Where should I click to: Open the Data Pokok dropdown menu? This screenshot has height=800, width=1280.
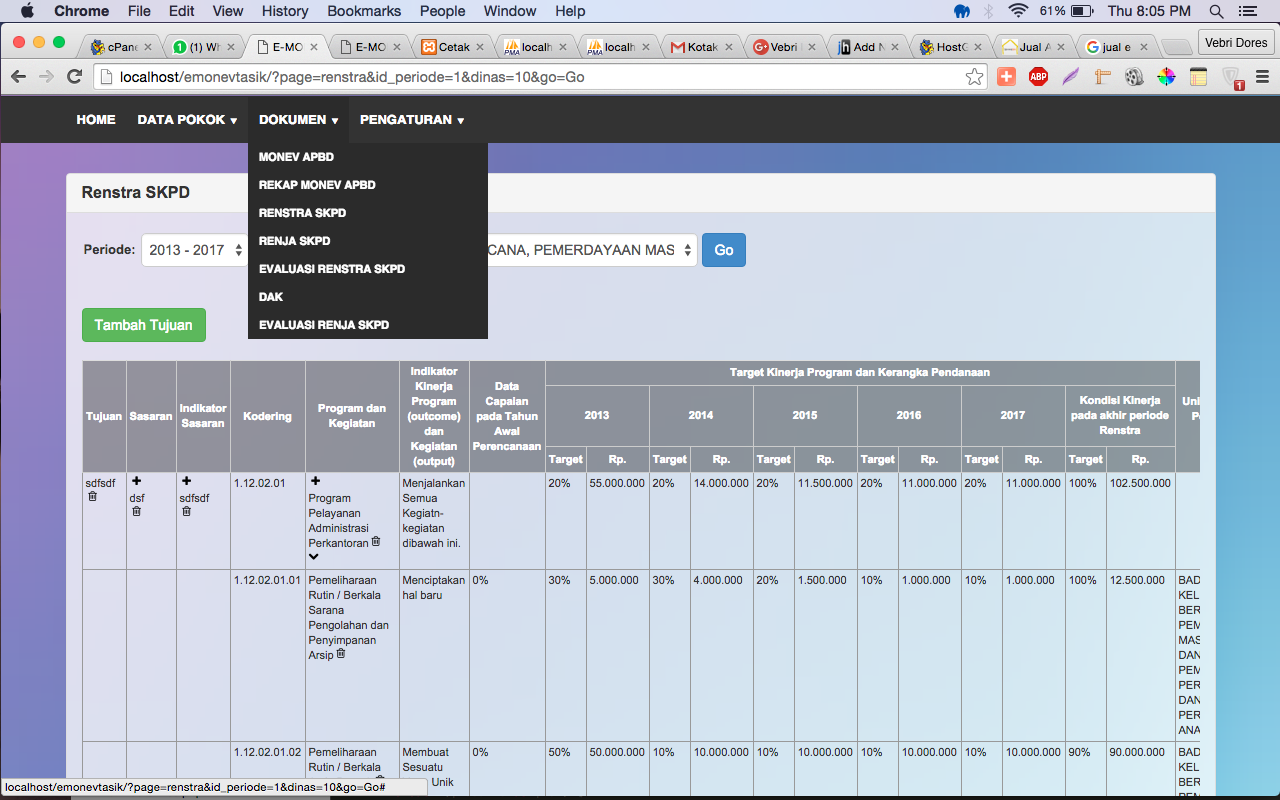pyautogui.click(x=187, y=120)
